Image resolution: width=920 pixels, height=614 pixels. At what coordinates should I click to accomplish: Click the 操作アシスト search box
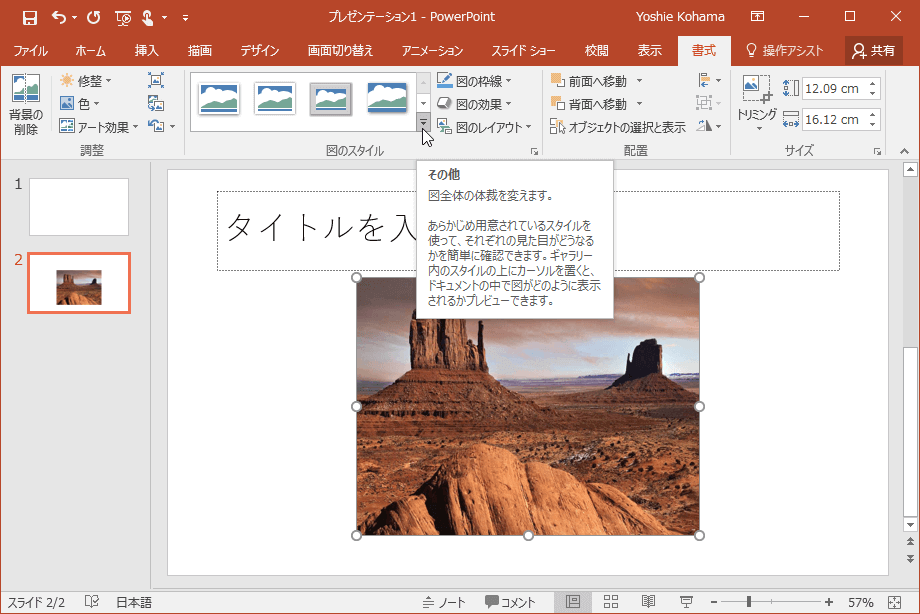[784, 51]
